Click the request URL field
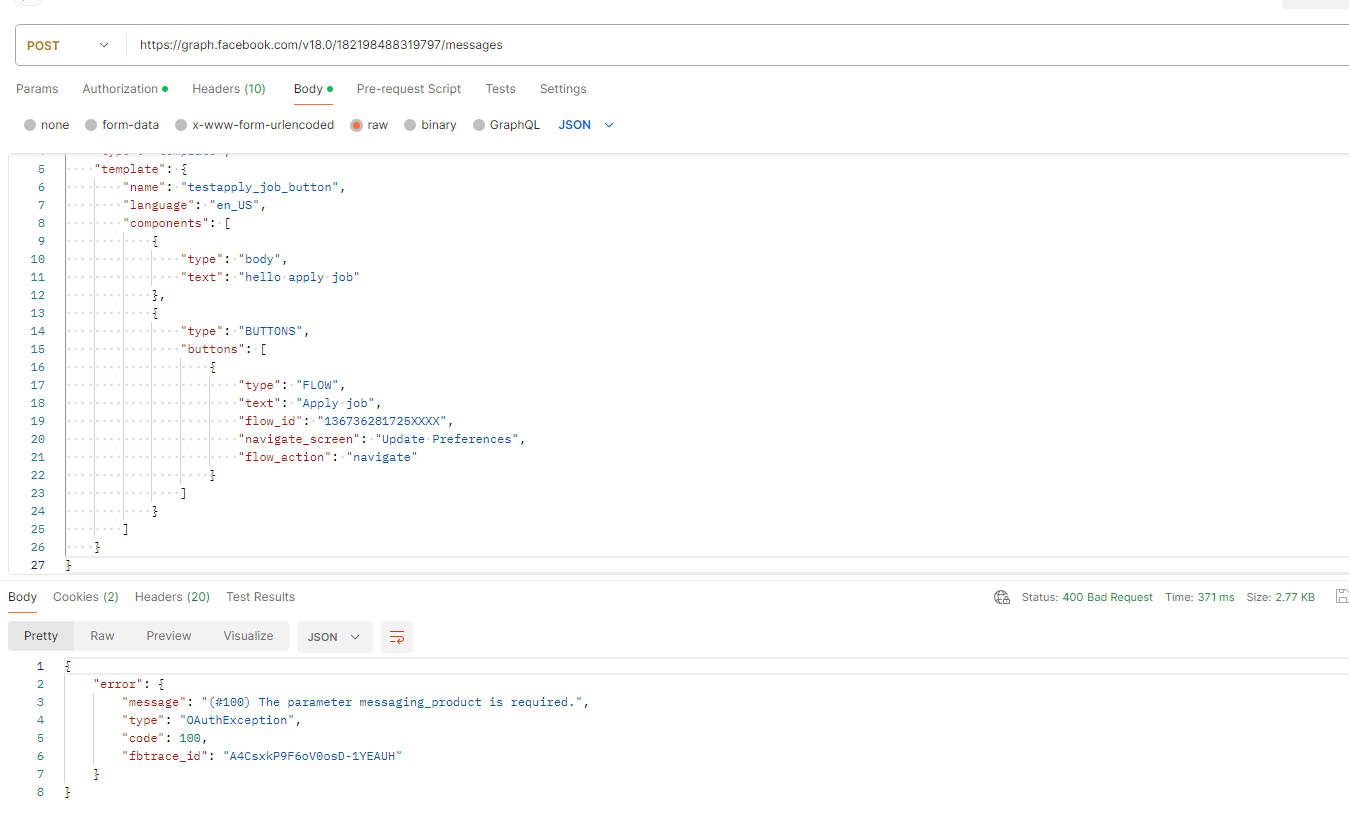Screen dimensions: 1349x839 point(738,45)
